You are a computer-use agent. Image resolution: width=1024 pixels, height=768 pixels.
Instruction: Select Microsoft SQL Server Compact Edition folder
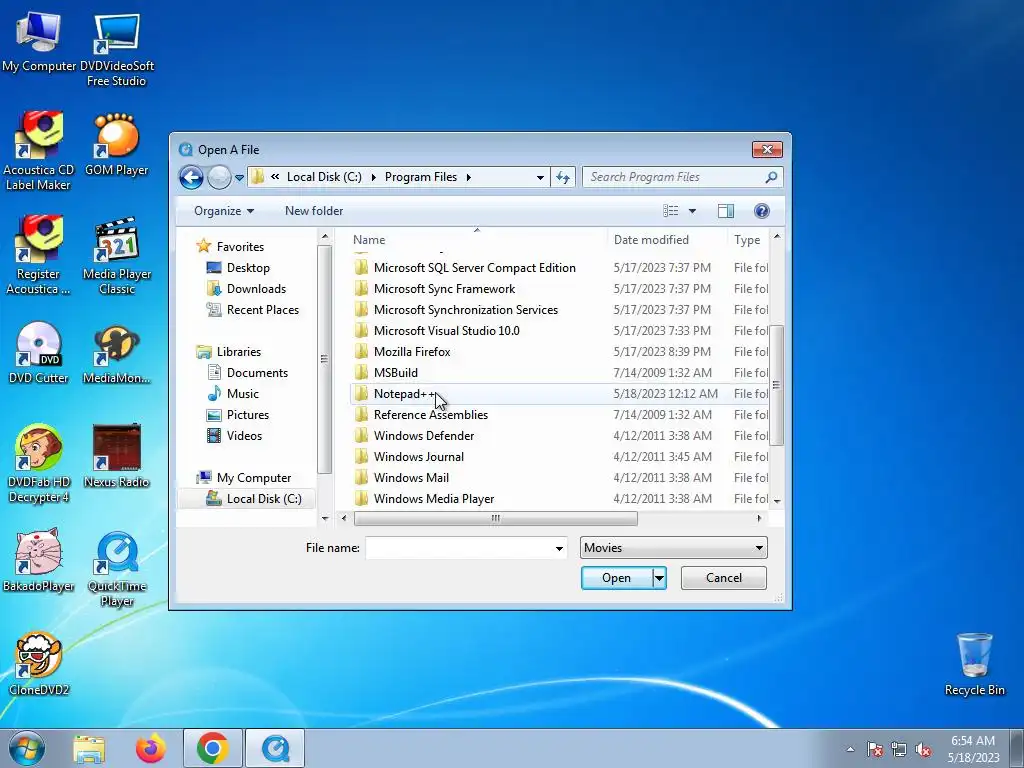pos(474,268)
